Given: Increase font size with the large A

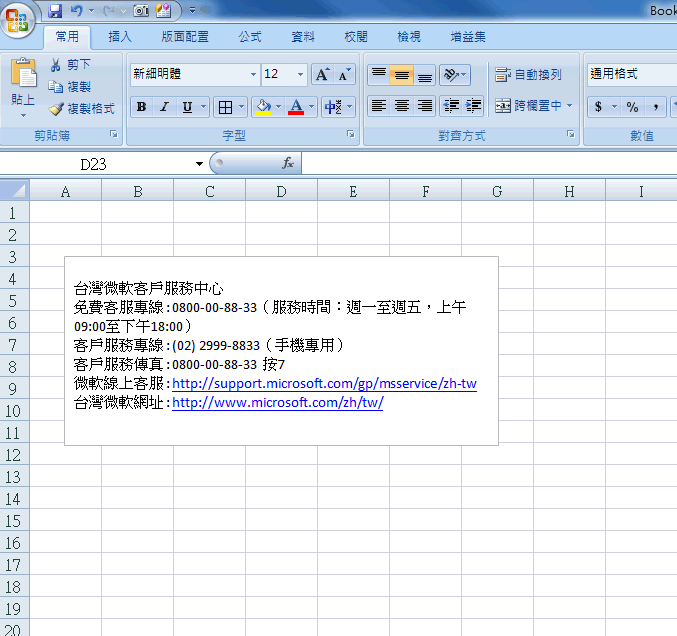Looking at the screenshot, I should coord(323,74).
